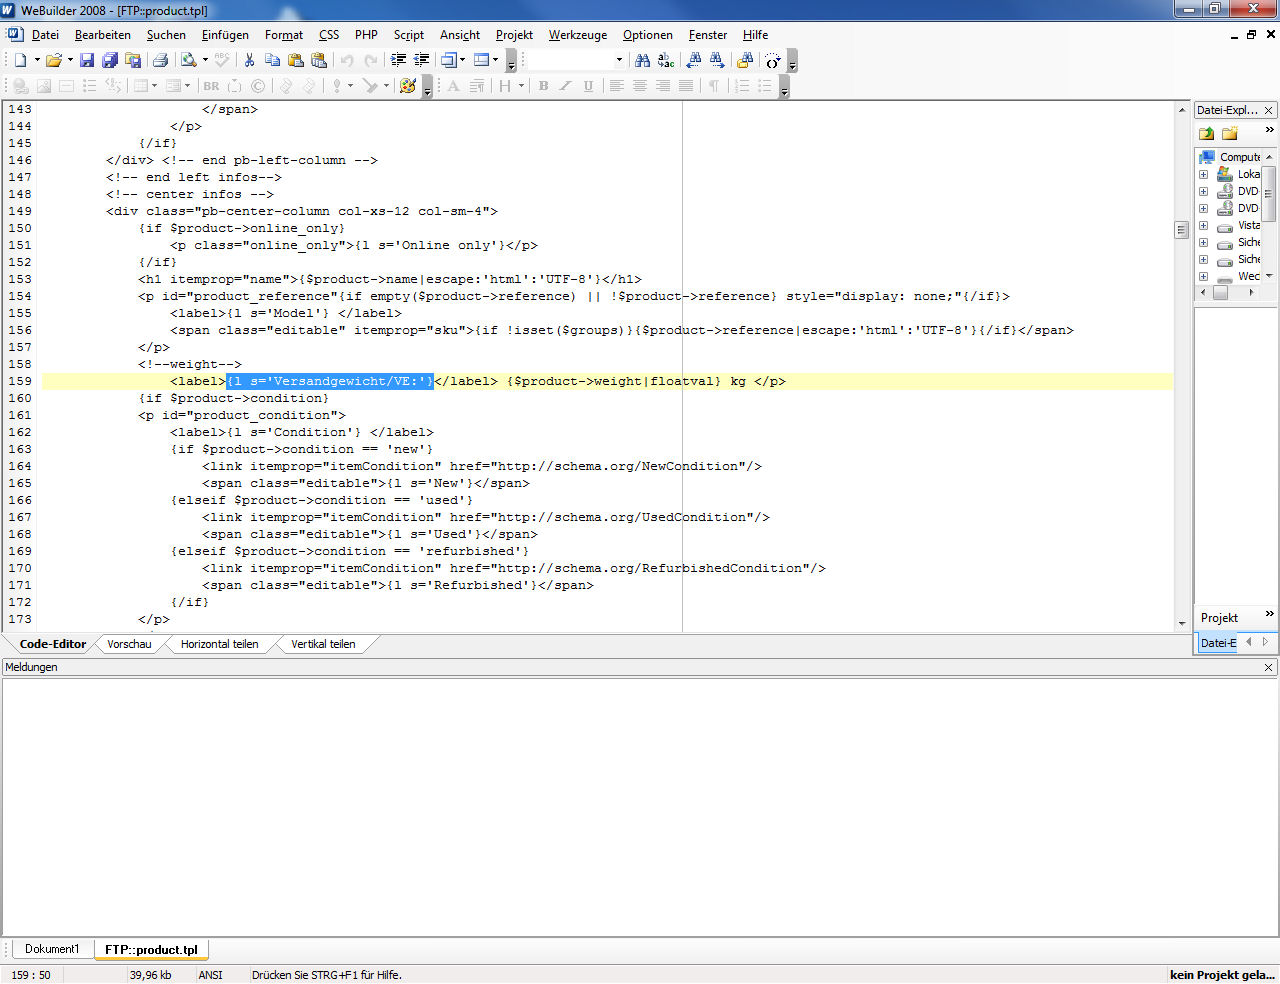The width and height of the screenshot is (1280, 984).
Task: Save all open files from the toolbar
Action: pos(110,60)
